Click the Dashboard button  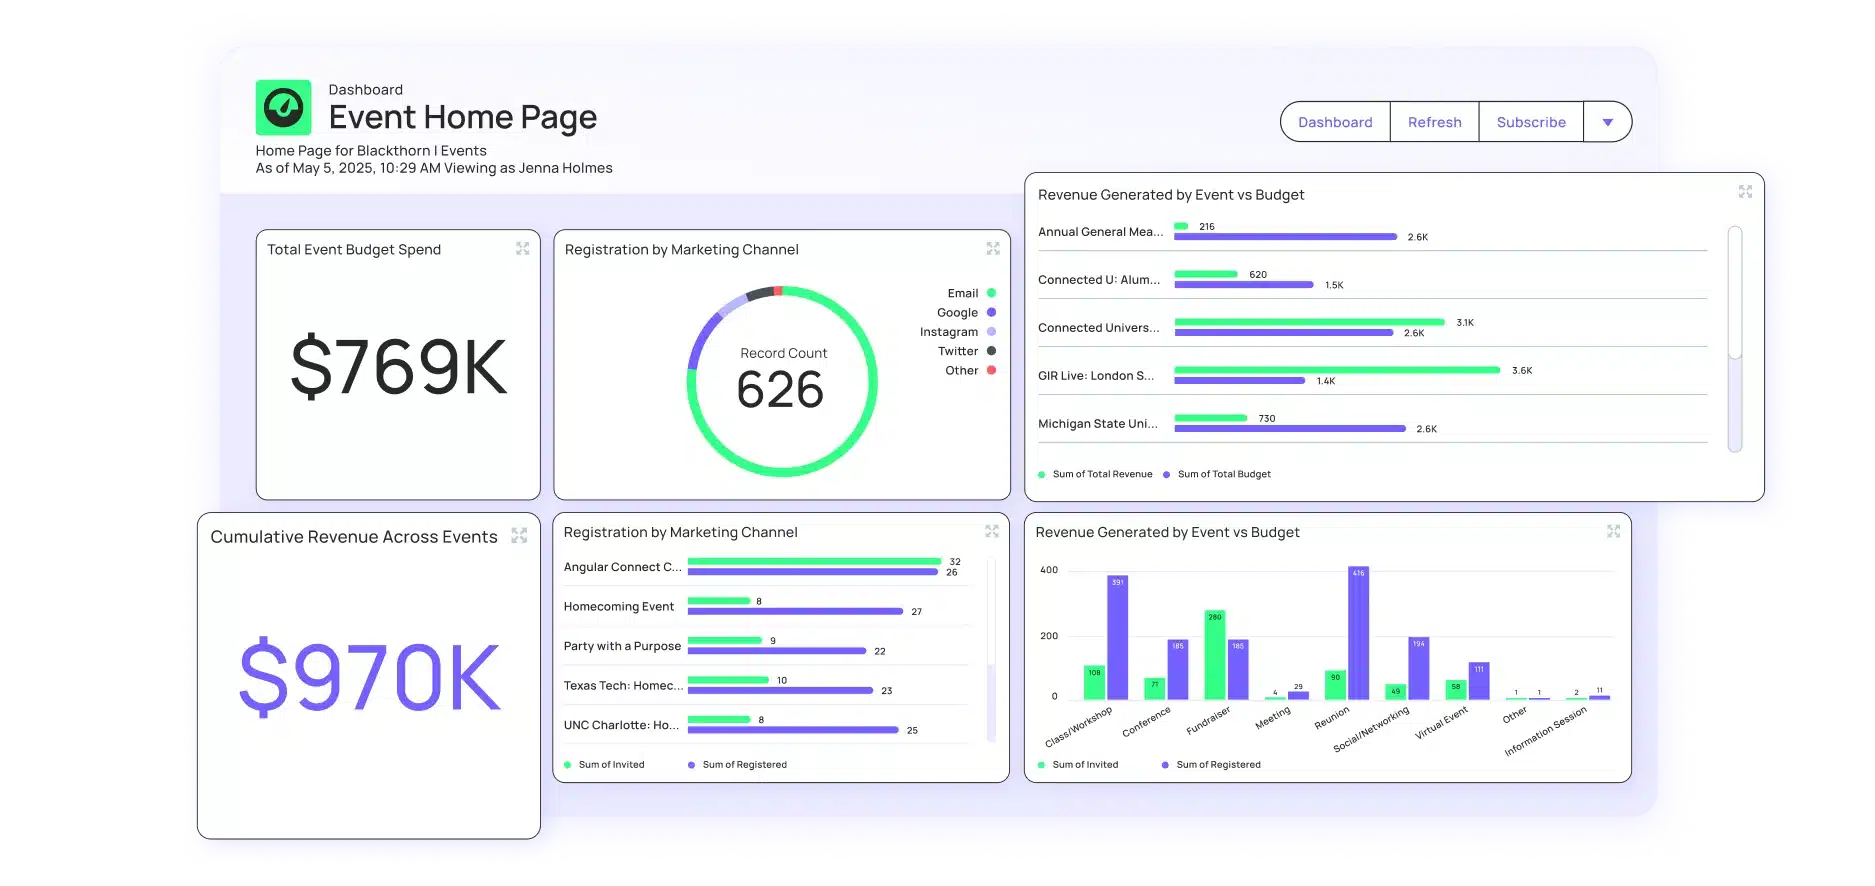coord(1335,122)
